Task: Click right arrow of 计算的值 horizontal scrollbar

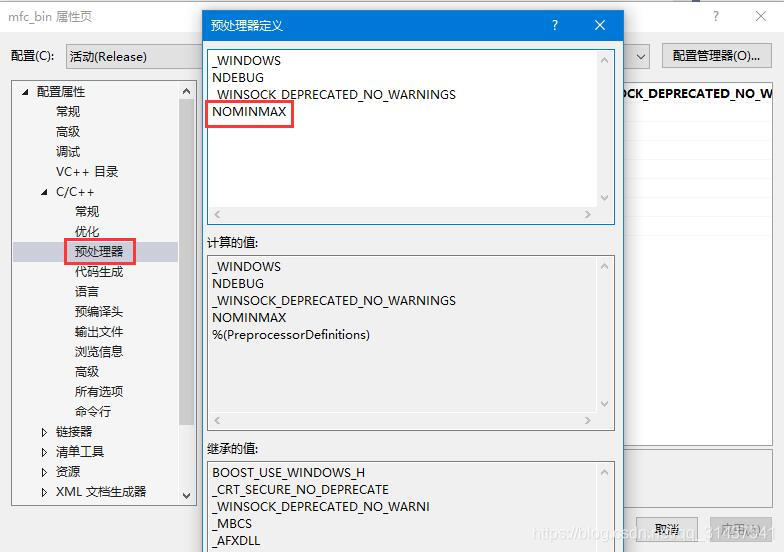Action: (x=588, y=420)
